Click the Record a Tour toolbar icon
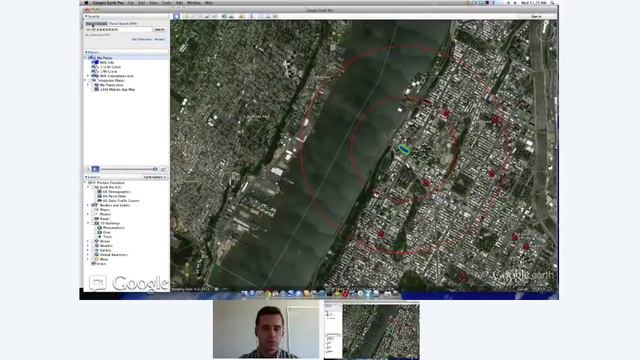Viewport: 640px width, 360px height. click(214, 16)
